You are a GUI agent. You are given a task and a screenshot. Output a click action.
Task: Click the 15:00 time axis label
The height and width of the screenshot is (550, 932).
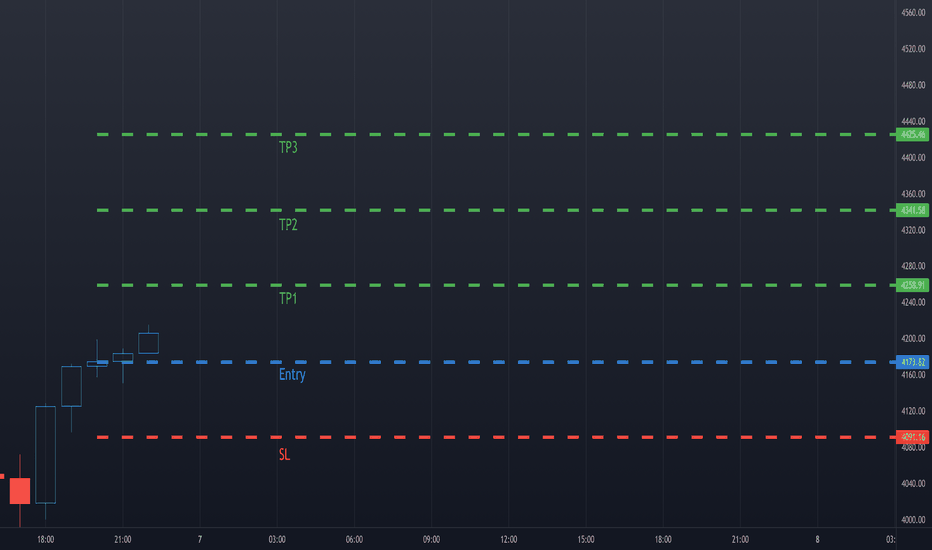tap(586, 539)
